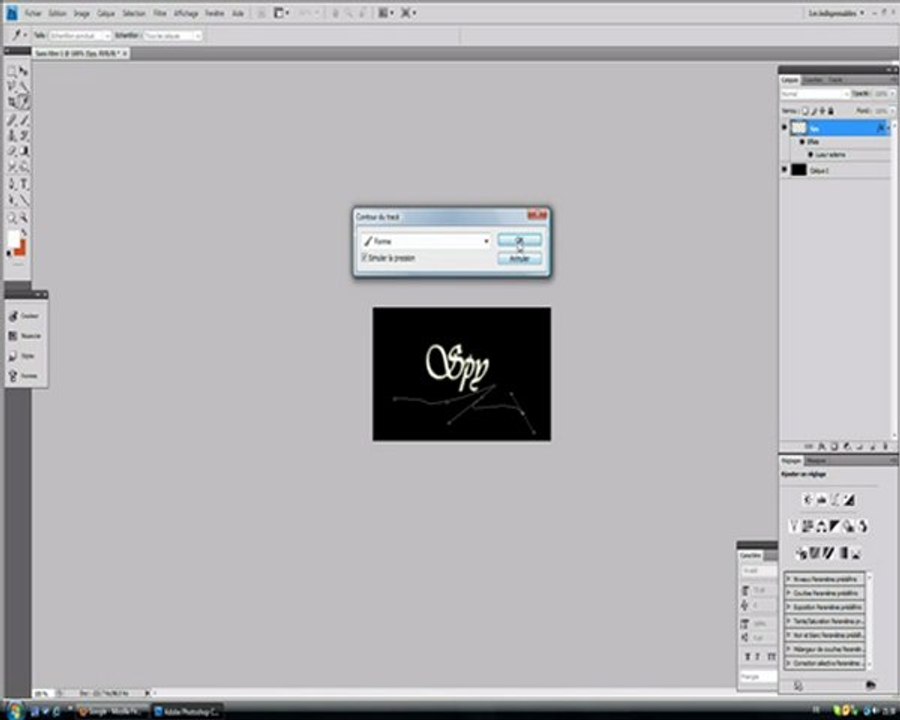Screen dimensions: 900x720
Task: Open the layer blend mode Normal dropdown
Action: point(815,94)
